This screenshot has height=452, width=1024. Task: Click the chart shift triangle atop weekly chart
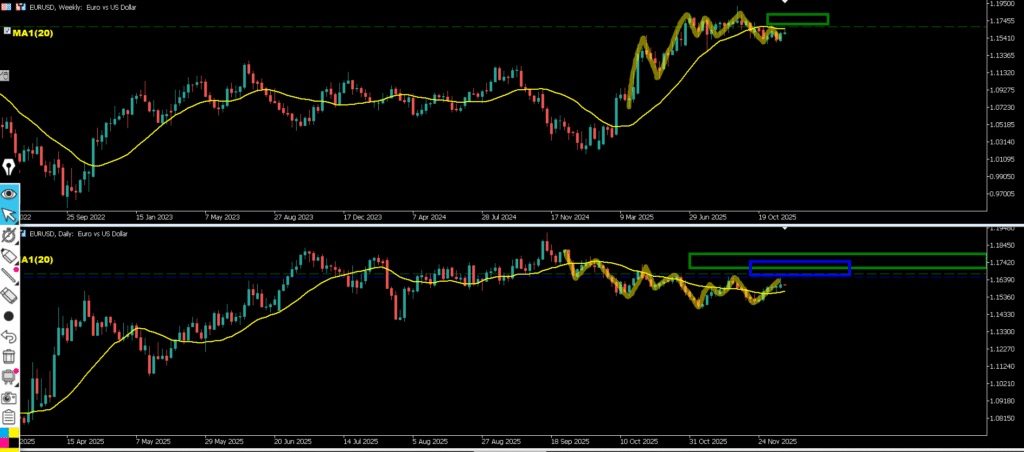coord(784,2)
